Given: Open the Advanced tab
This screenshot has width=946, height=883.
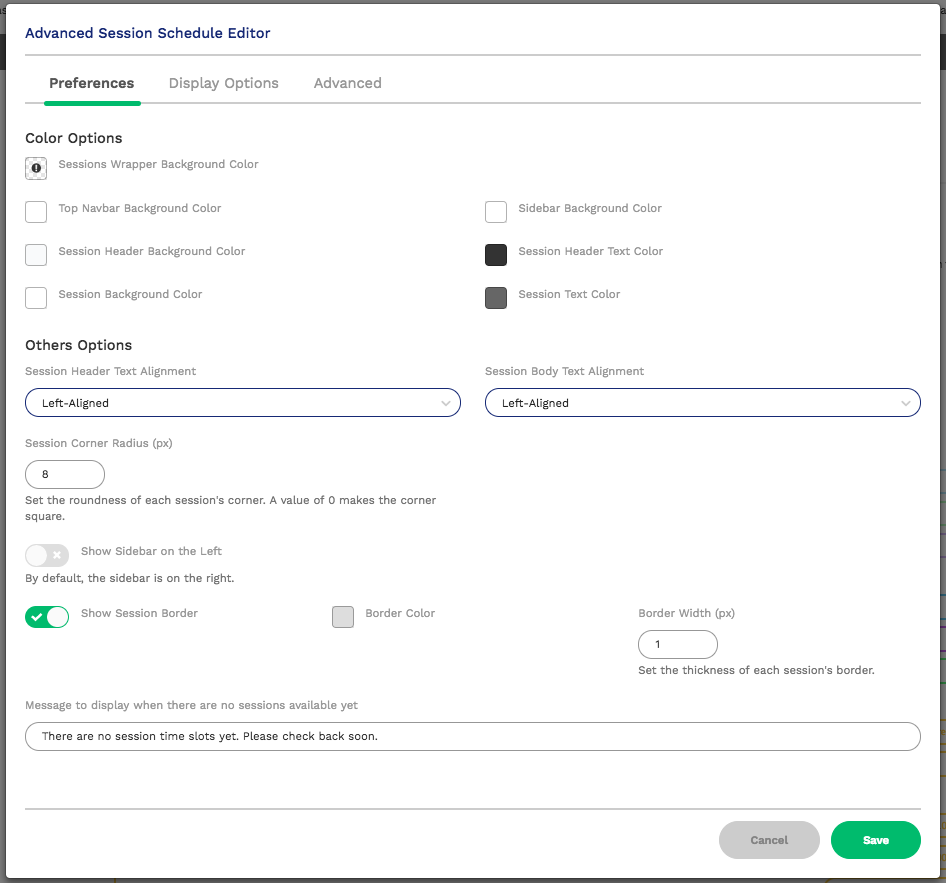Looking at the screenshot, I should [x=347, y=83].
